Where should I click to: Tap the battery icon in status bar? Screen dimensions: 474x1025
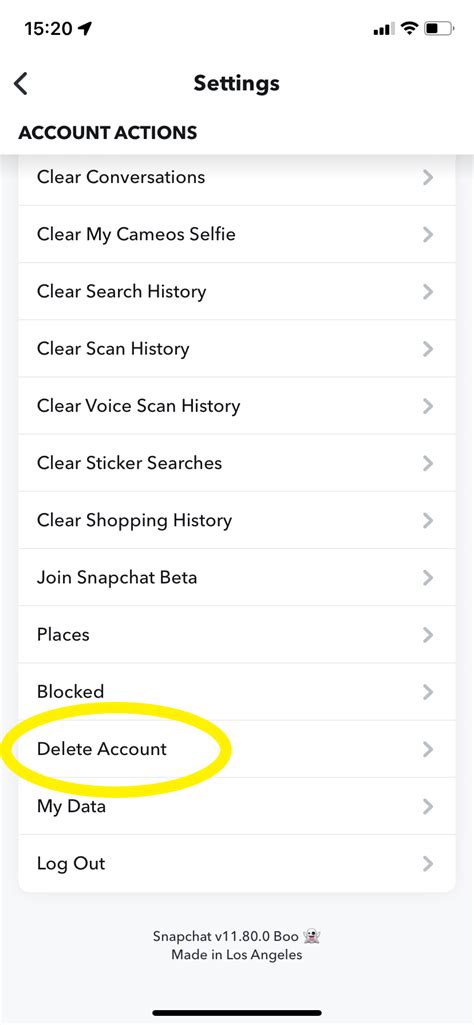[439, 28]
